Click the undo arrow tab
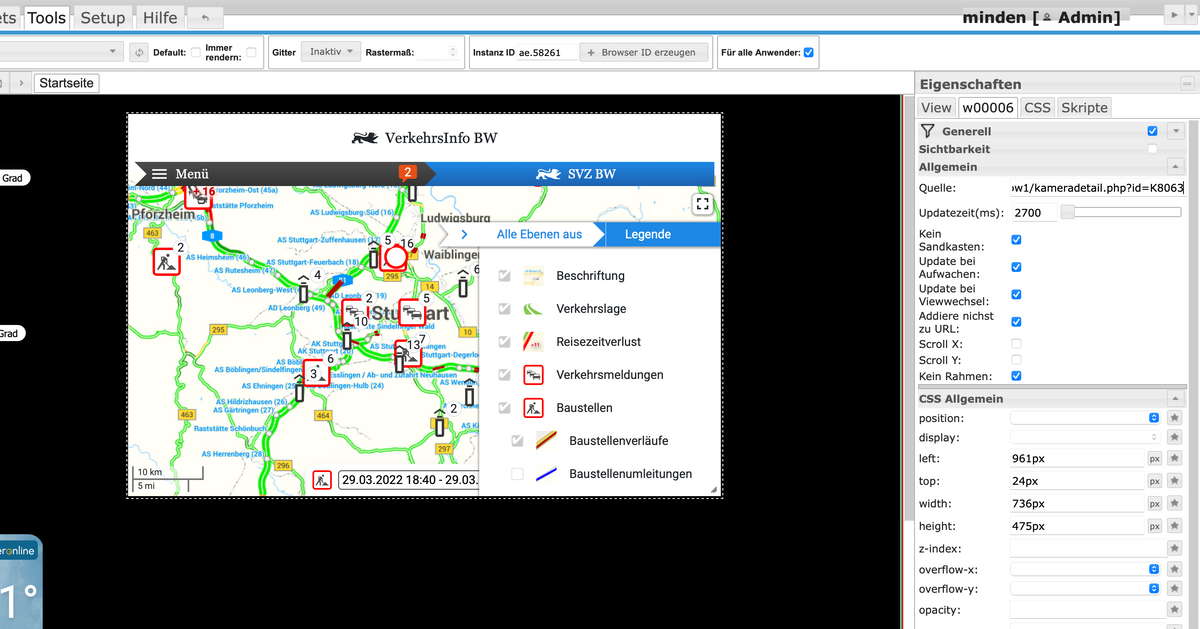The height and width of the screenshot is (629, 1200). pos(205,17)
